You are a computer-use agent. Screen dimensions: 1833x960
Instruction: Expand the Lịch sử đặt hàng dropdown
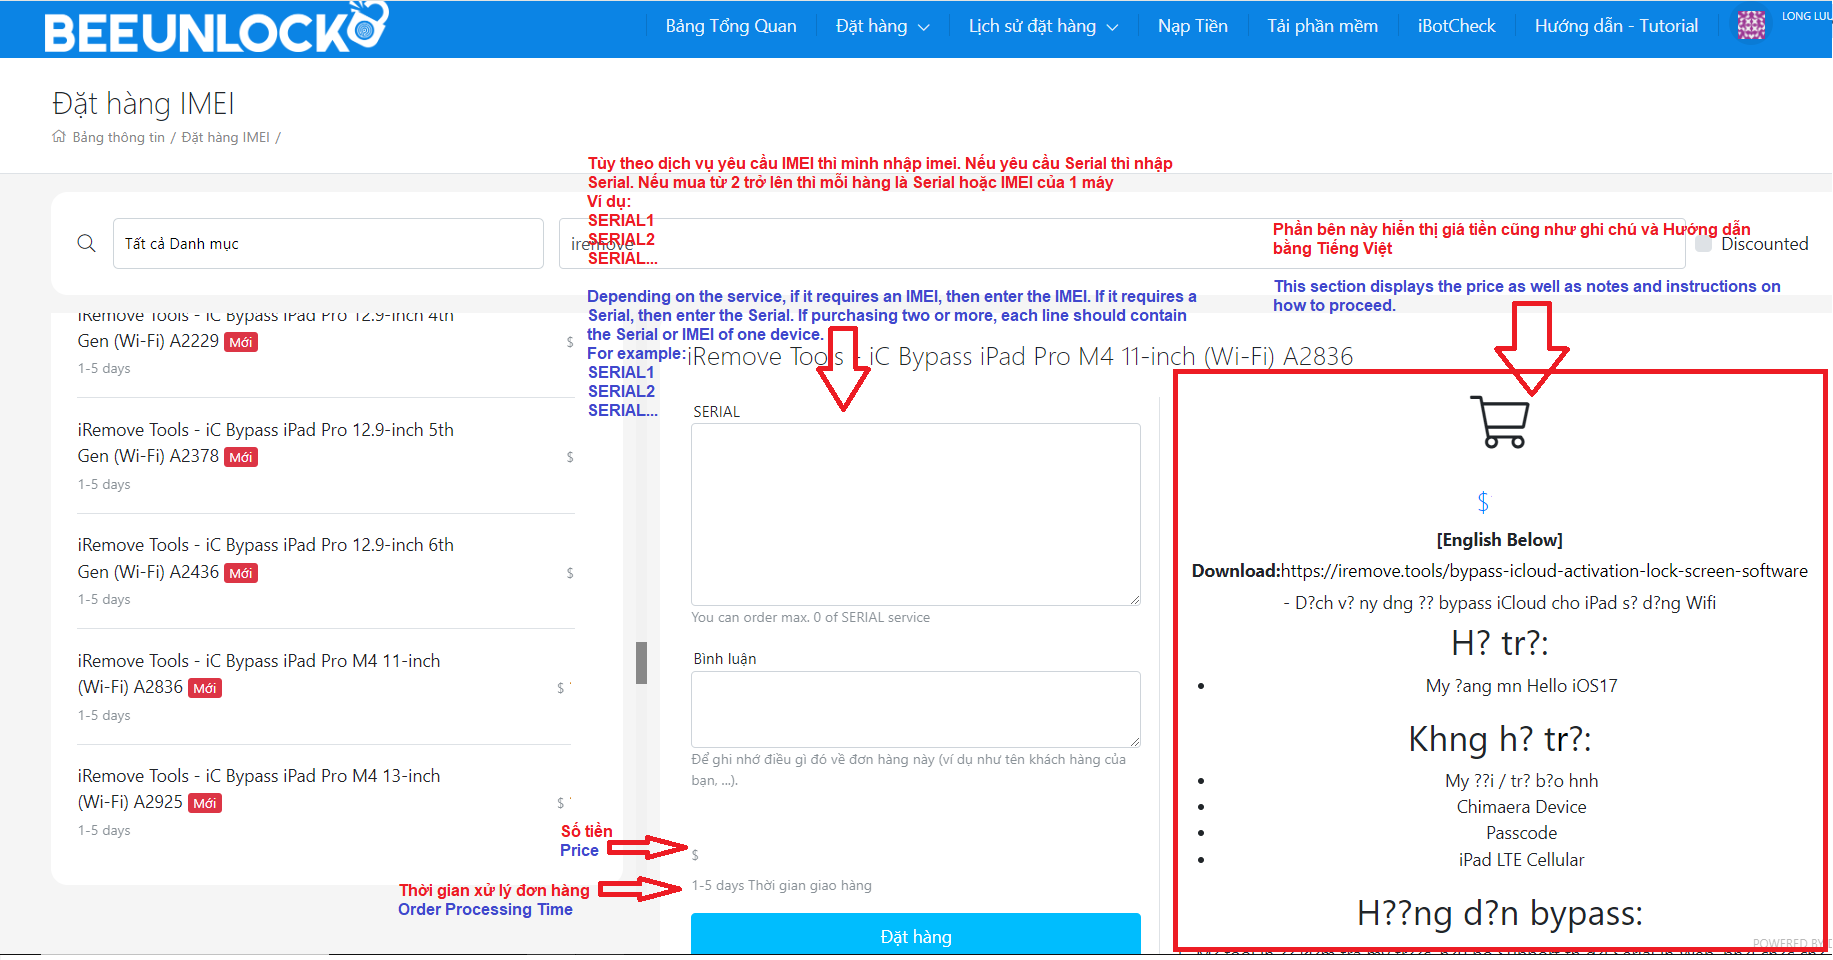[1043, 26]
